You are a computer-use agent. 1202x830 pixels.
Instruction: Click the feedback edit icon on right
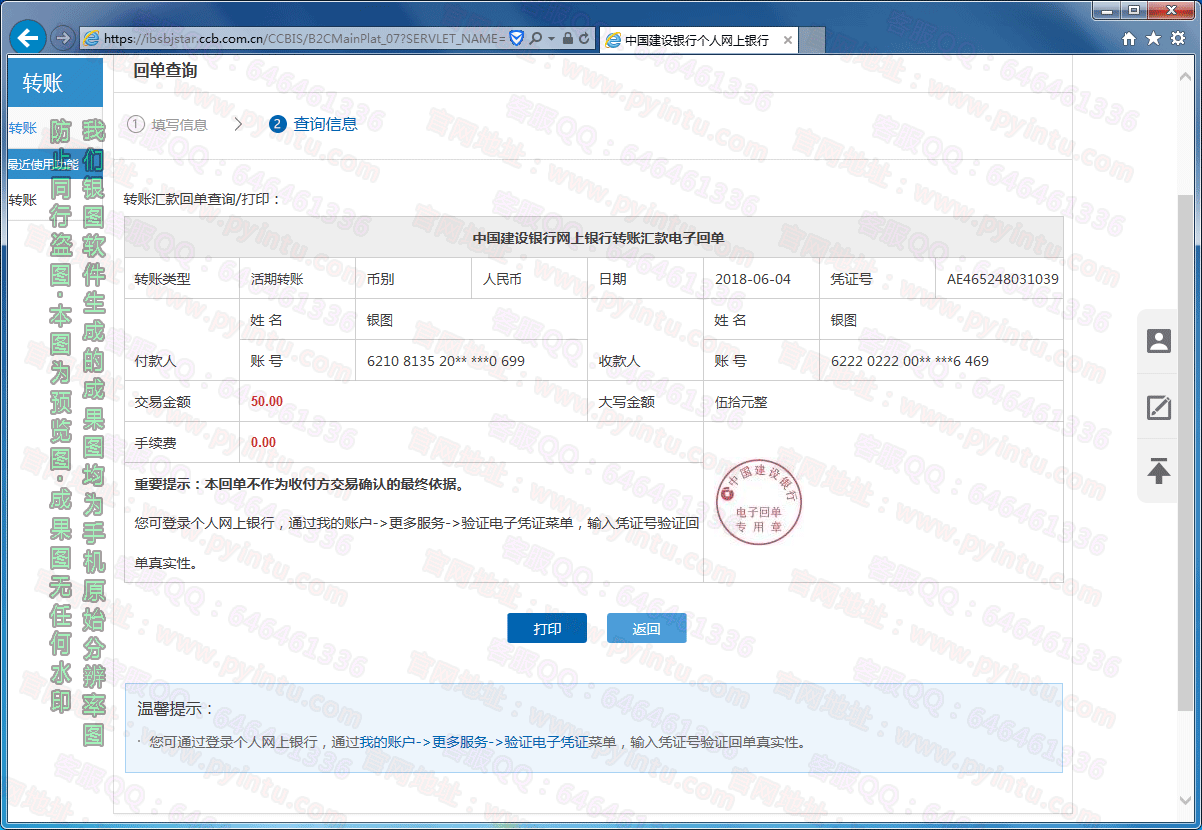tap(1158, 407)
